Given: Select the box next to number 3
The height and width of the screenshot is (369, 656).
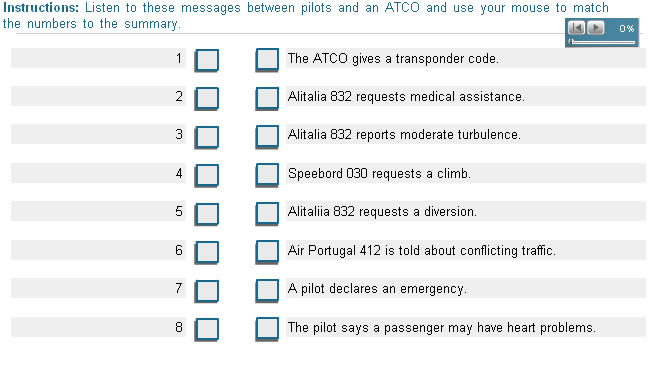Looking at the screenshot, I should pyautogui.click(x=206, y=137).
